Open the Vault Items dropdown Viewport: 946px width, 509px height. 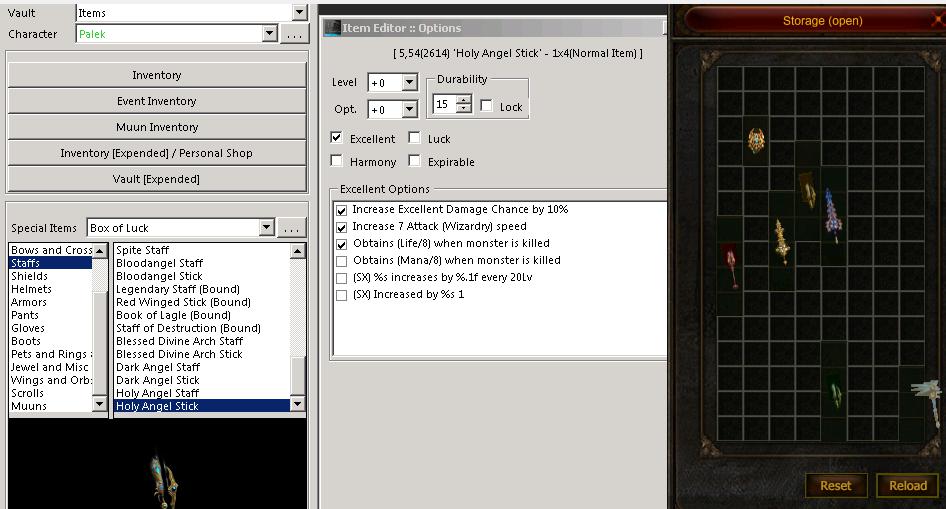299,12
